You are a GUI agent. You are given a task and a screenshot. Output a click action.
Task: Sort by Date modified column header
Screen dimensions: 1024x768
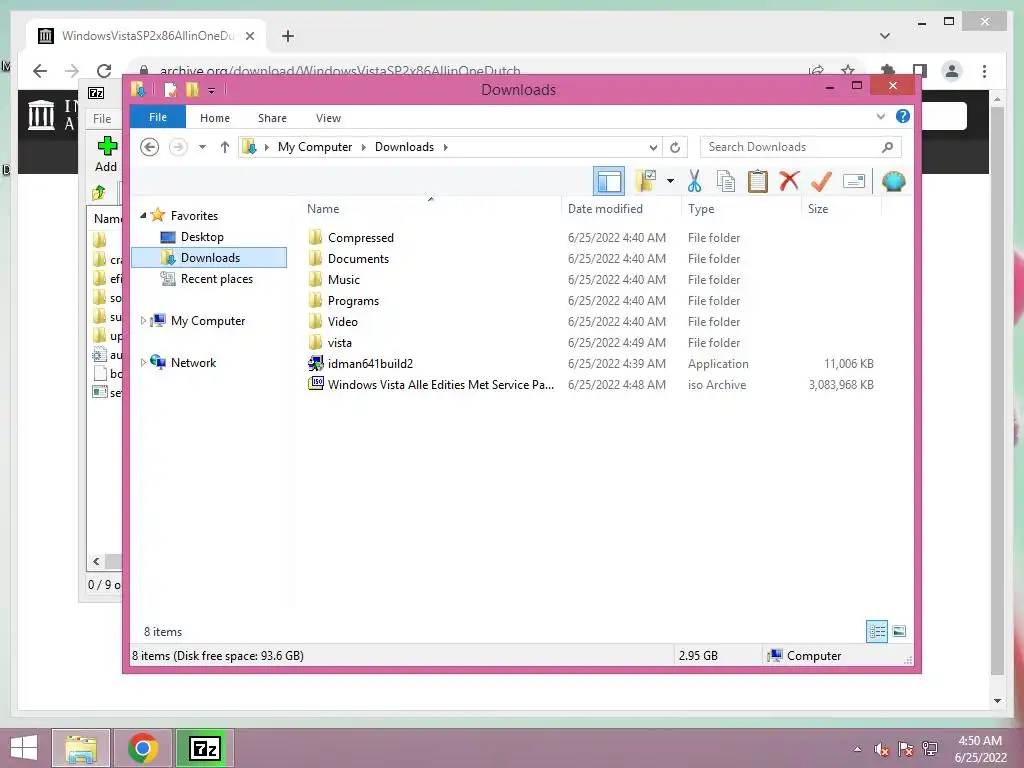coord(620,208)
